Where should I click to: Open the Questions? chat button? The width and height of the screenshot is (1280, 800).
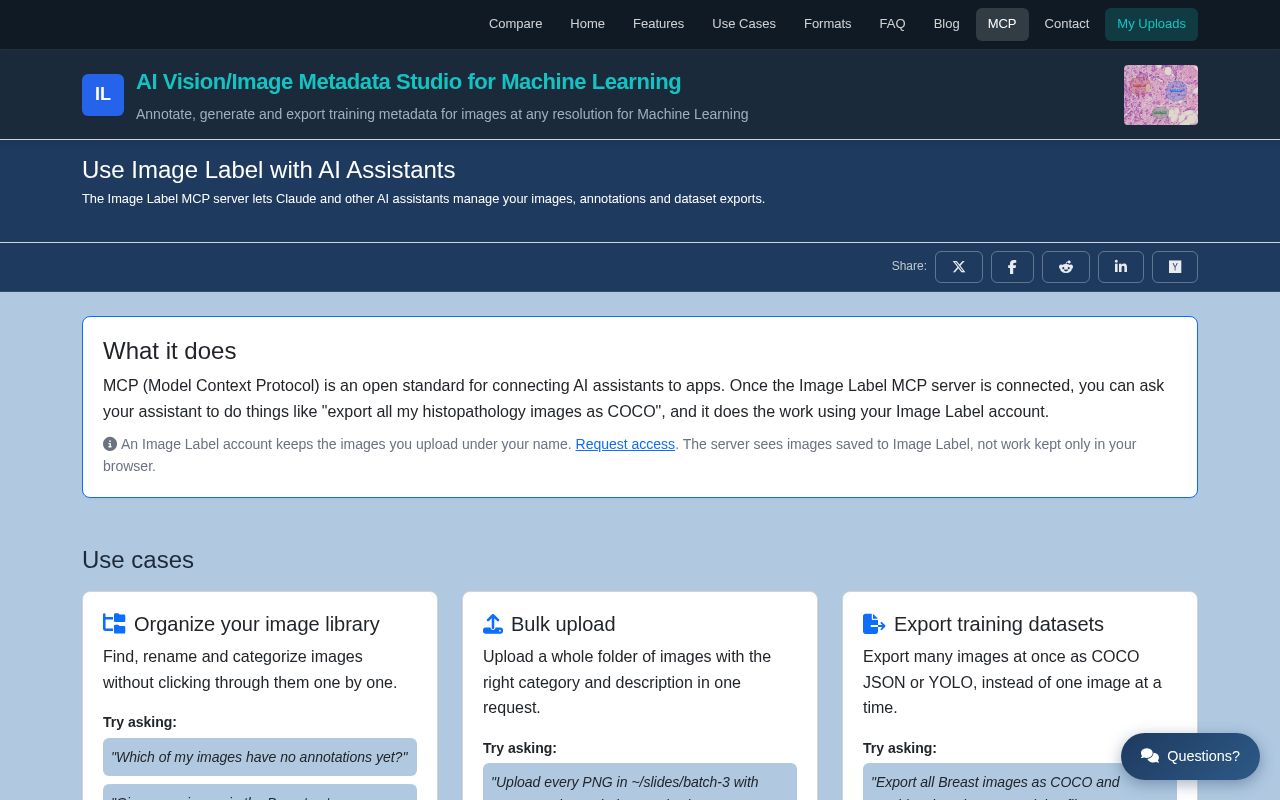tap(1190, 756)
